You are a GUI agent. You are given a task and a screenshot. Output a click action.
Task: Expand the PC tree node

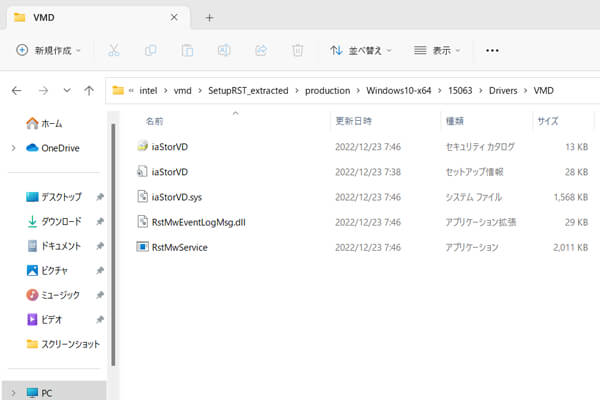tap(13, 393)
